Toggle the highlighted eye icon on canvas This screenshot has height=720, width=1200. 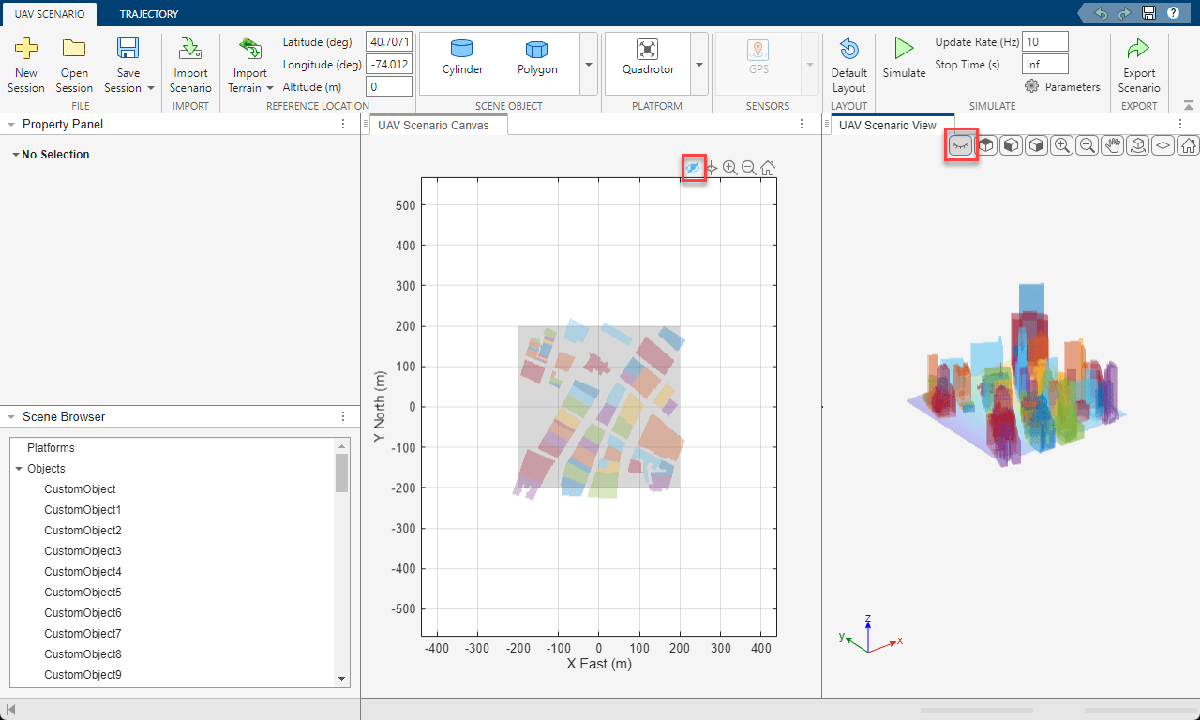694,167
